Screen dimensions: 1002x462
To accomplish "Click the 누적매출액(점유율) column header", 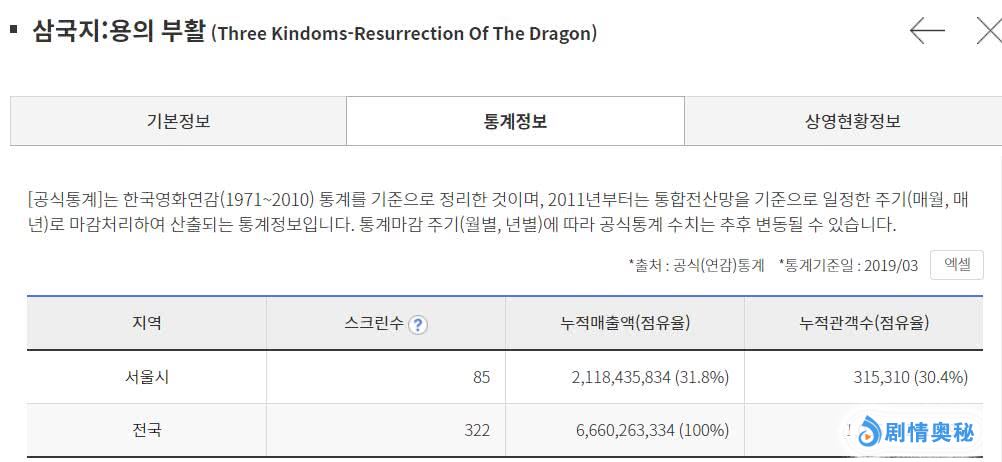I will (625, 323).
